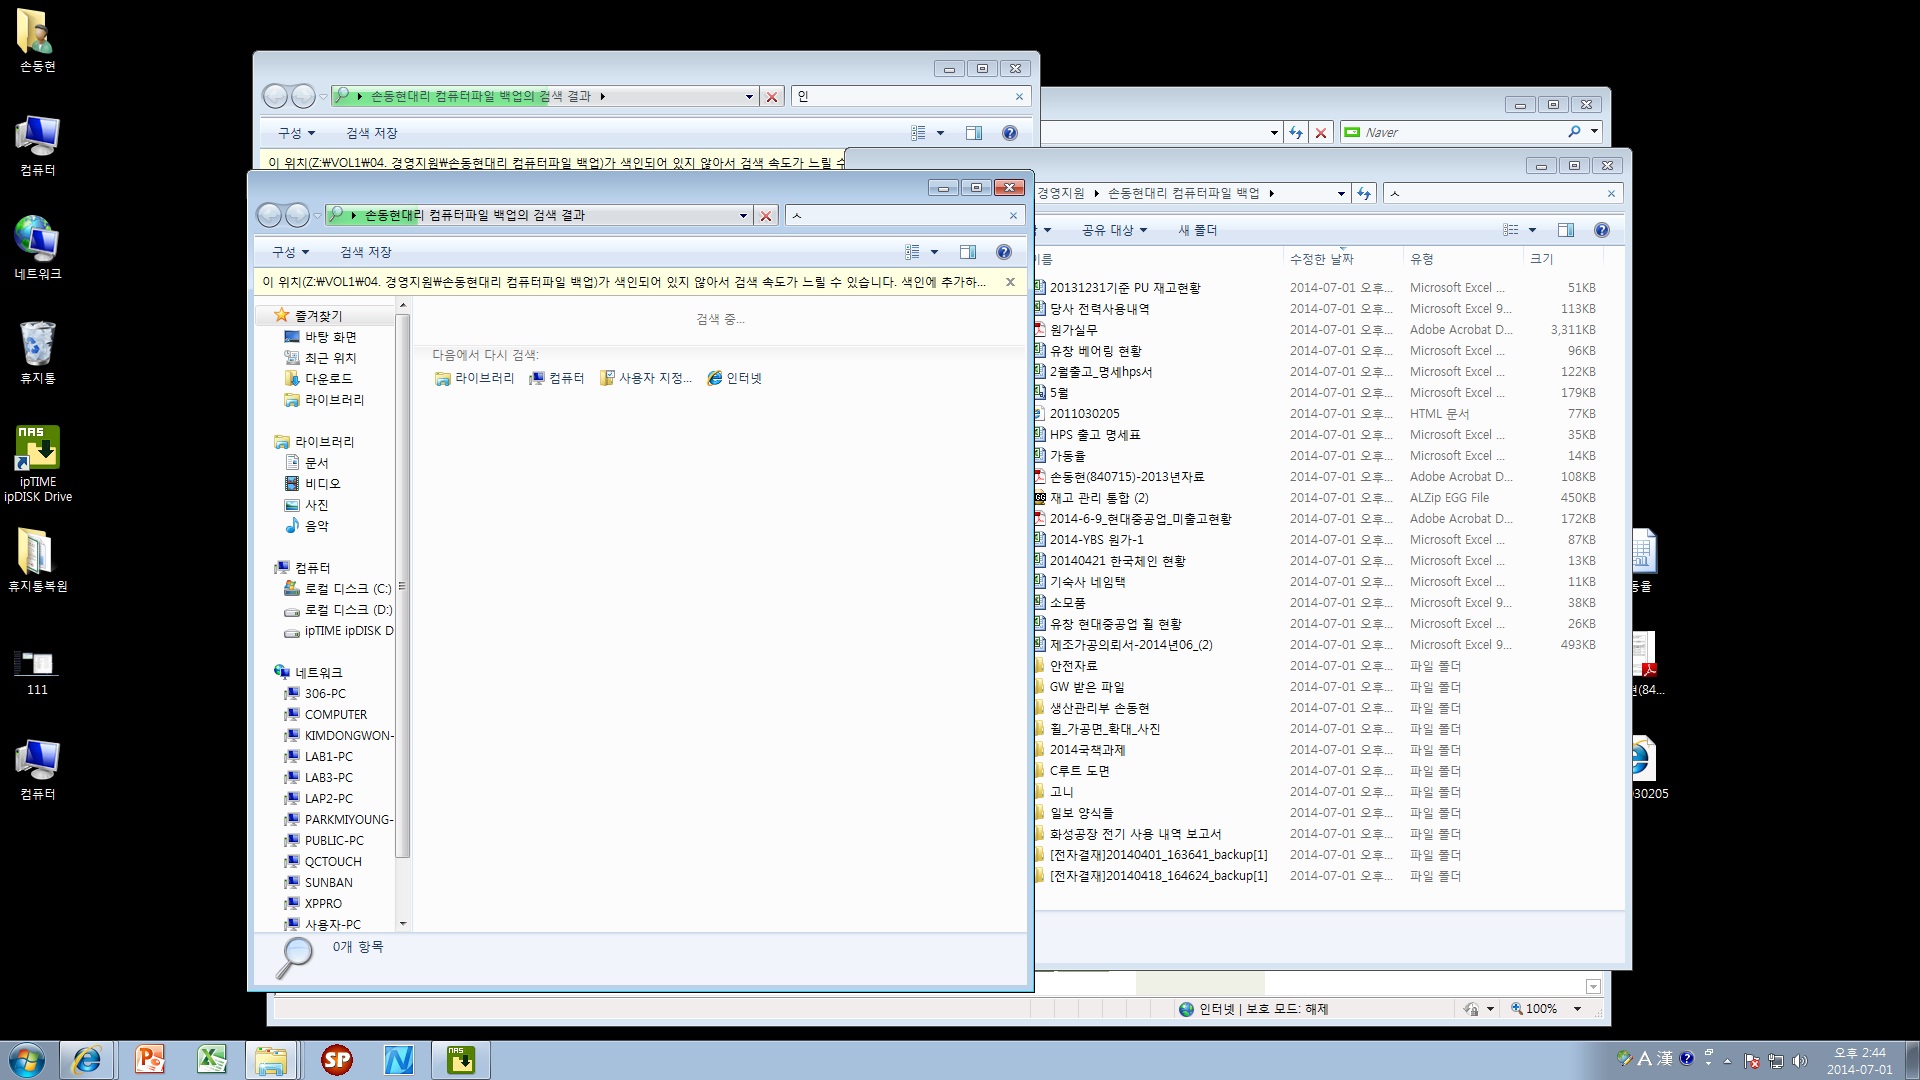1920x1080 pixels.
Task: Select ipTIME ipDISK D drive in navigation pane
Action: [x=339, y=630]
